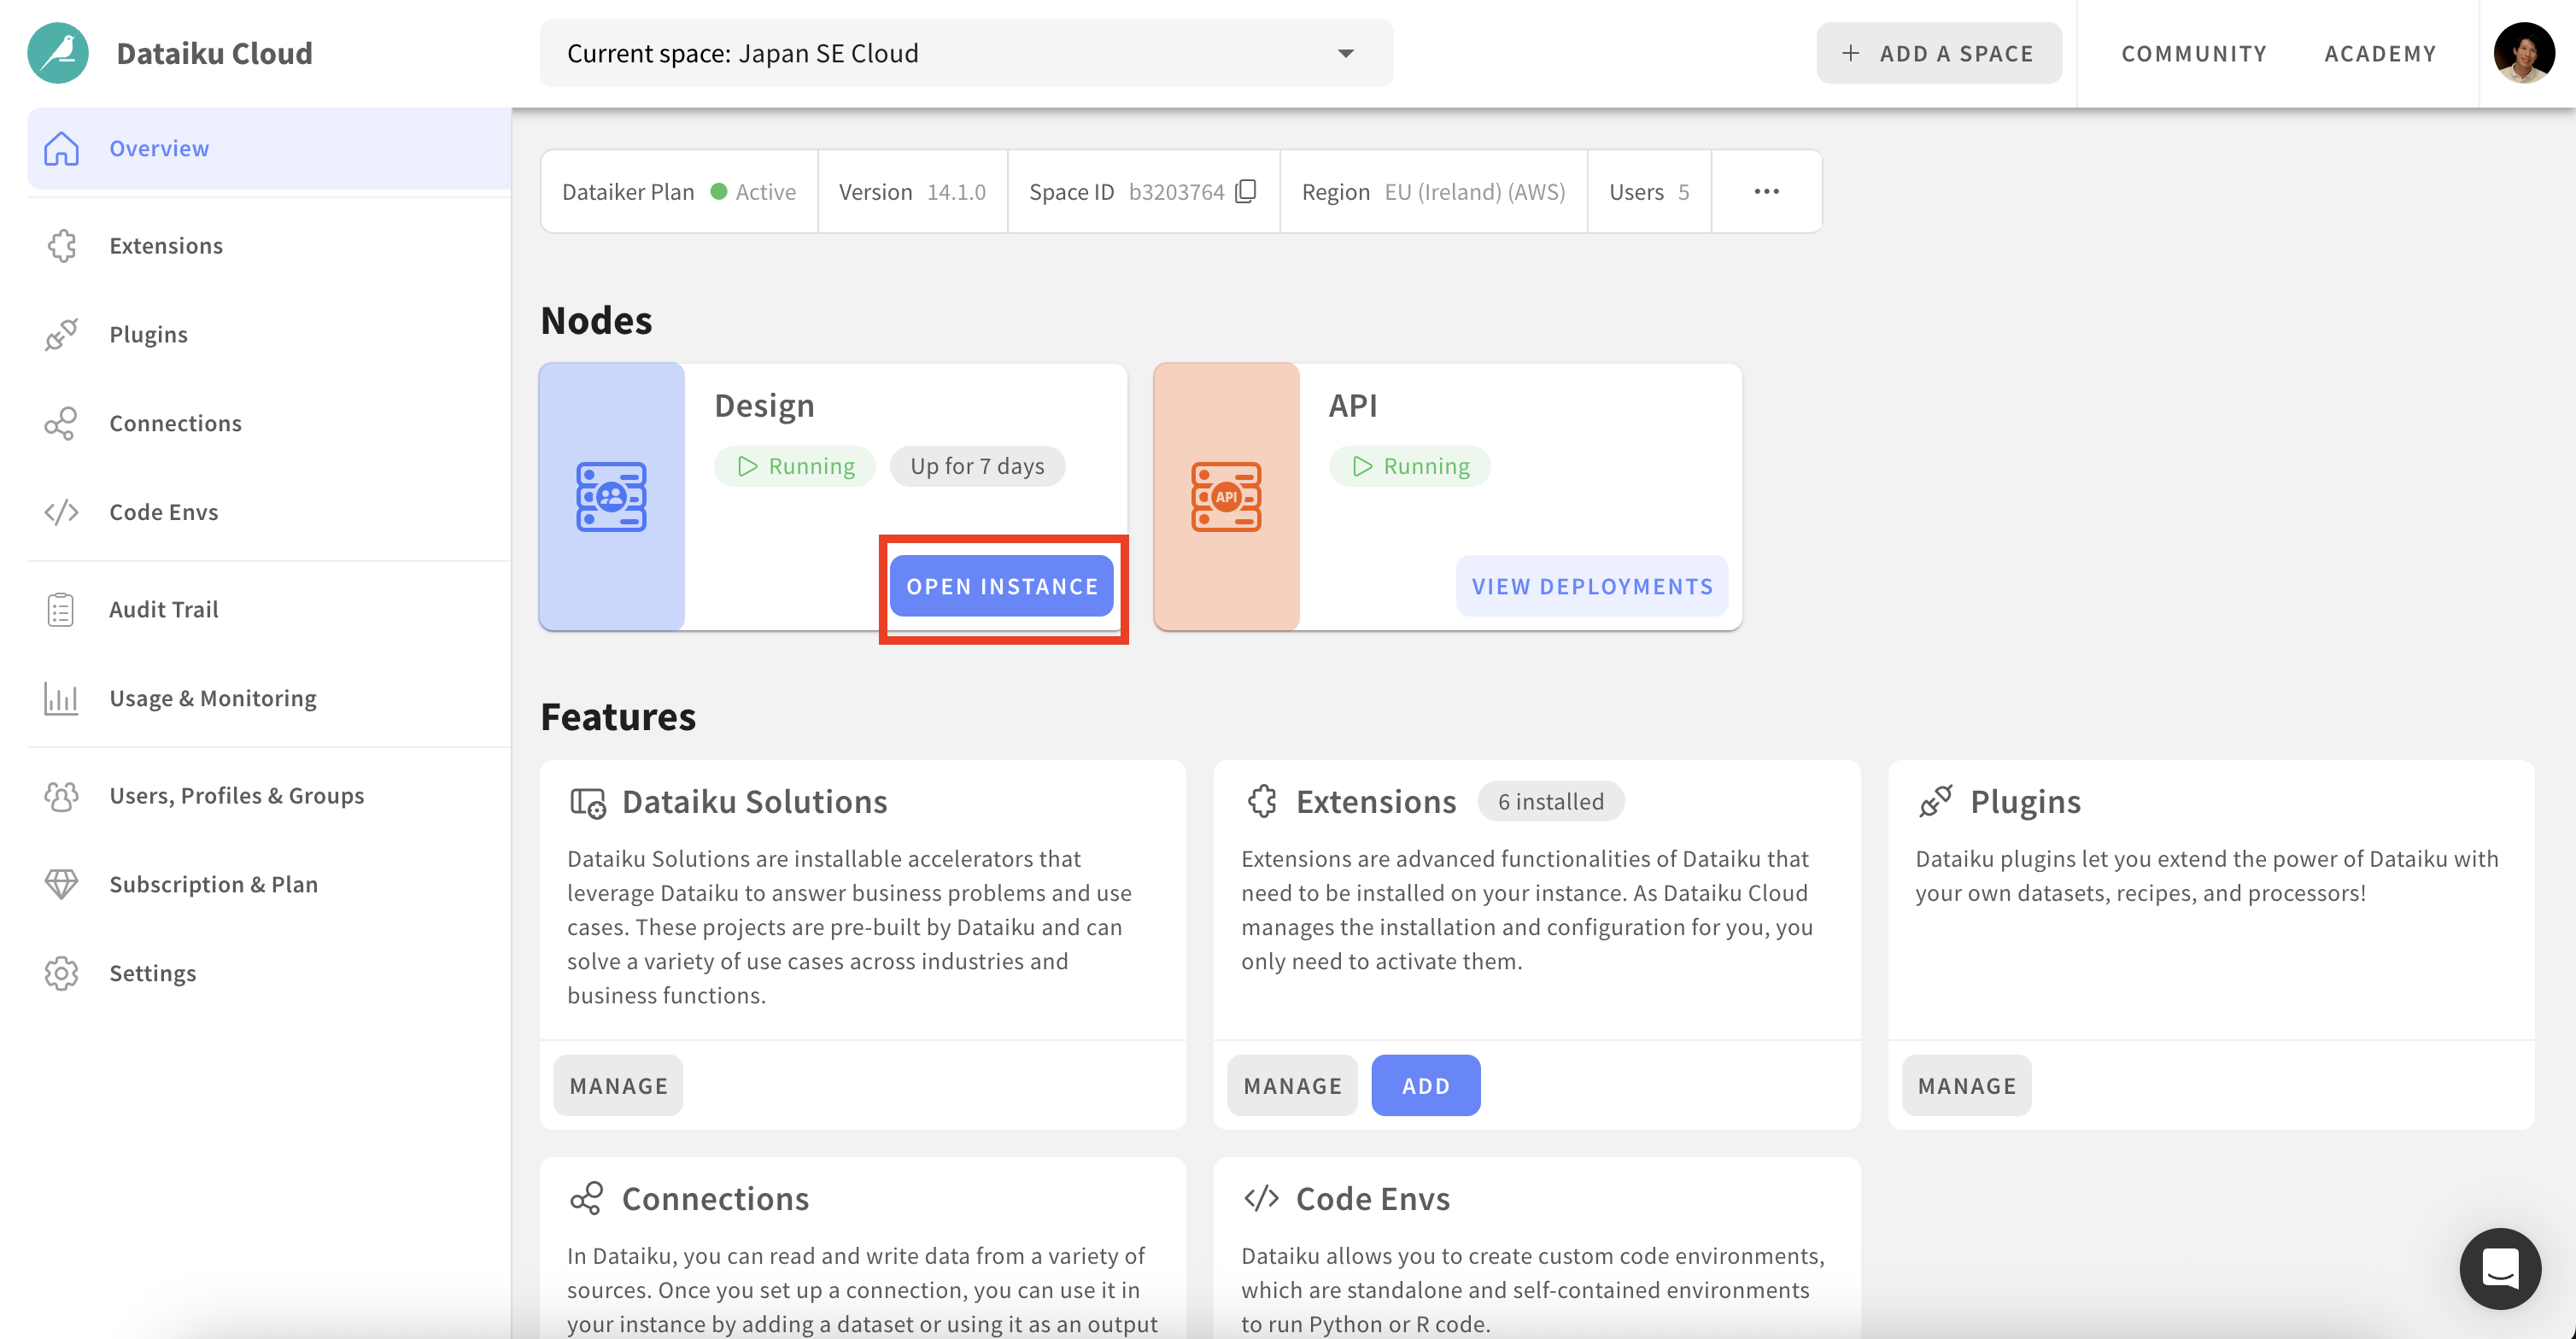Click the Dataiku bird logo
Screen dimensions: 2576x1339
[x=58, y=53]
